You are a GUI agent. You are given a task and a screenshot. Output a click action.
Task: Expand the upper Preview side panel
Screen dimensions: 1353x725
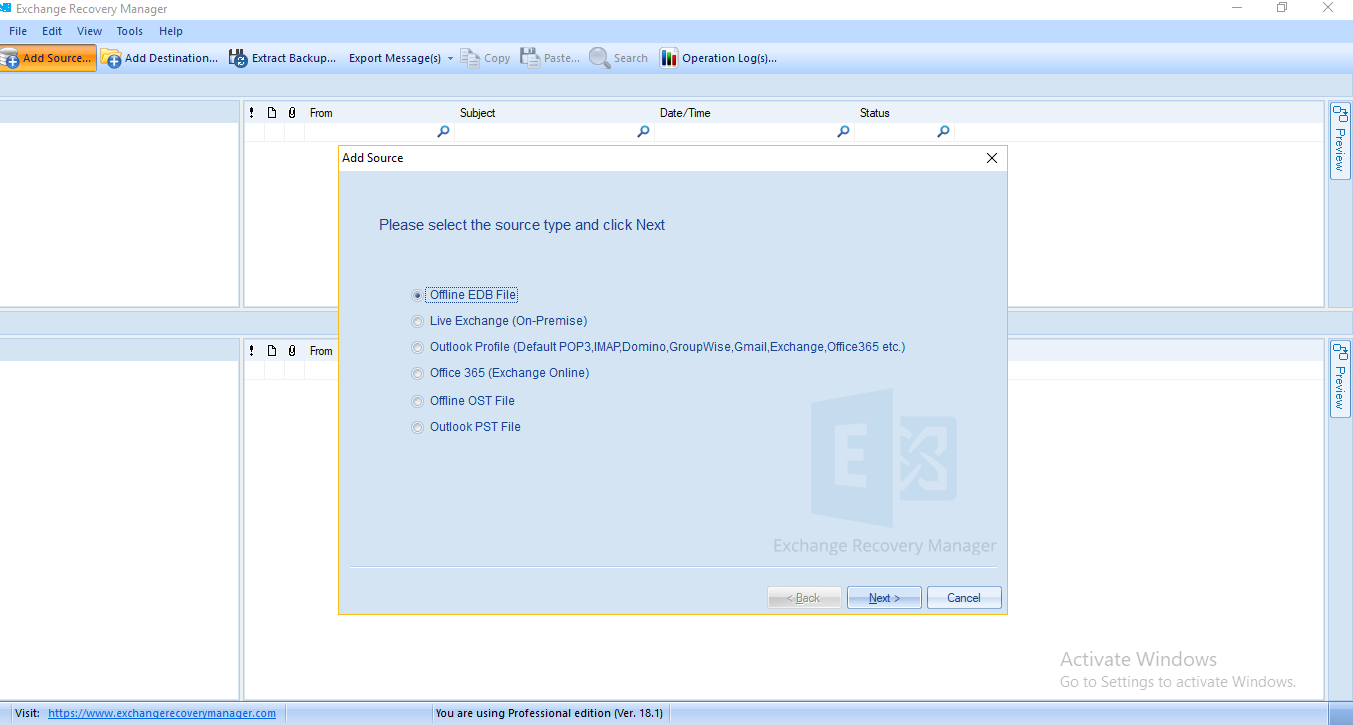pos(1340,140)
